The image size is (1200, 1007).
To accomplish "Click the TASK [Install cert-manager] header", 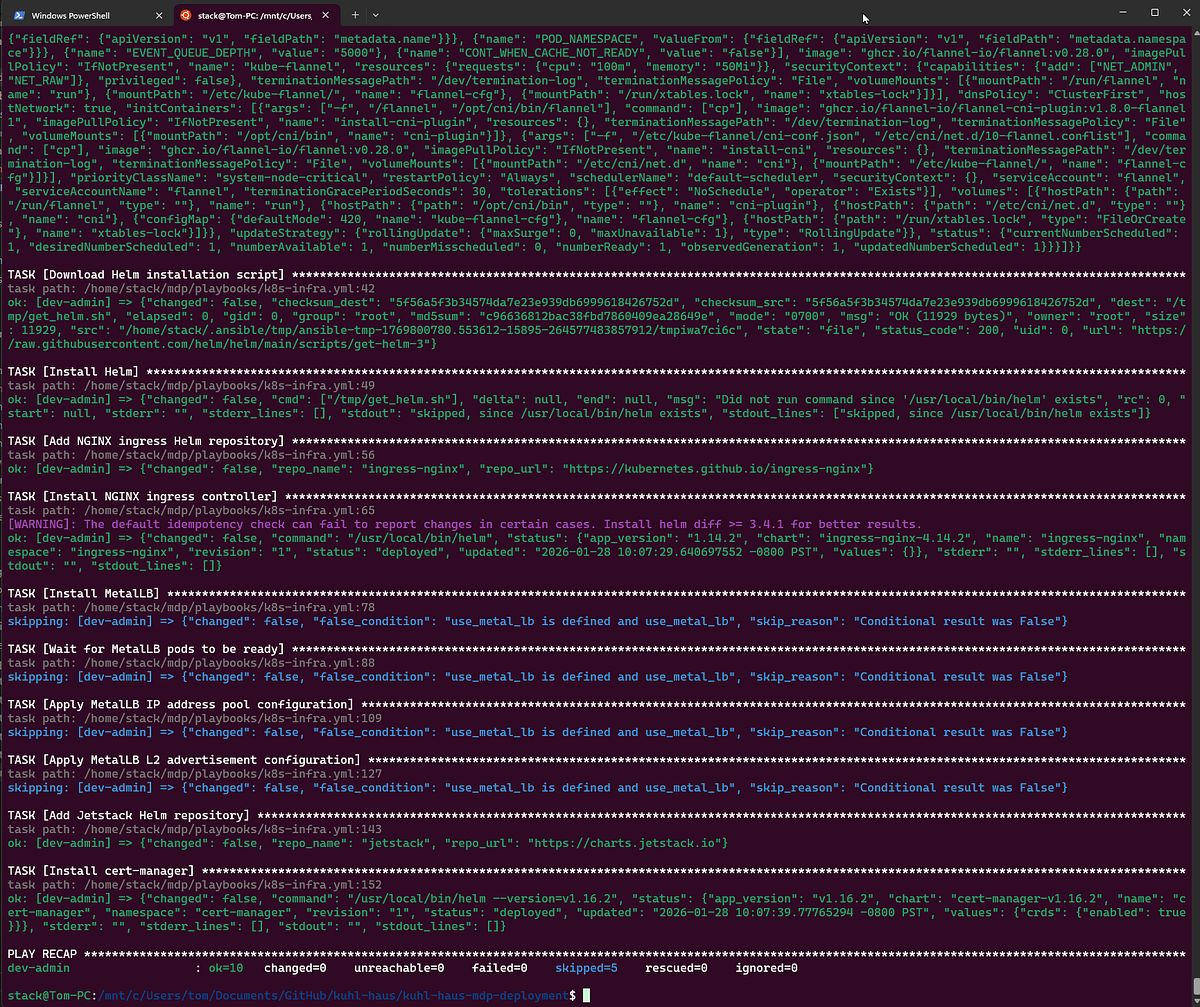I will 100,871.
